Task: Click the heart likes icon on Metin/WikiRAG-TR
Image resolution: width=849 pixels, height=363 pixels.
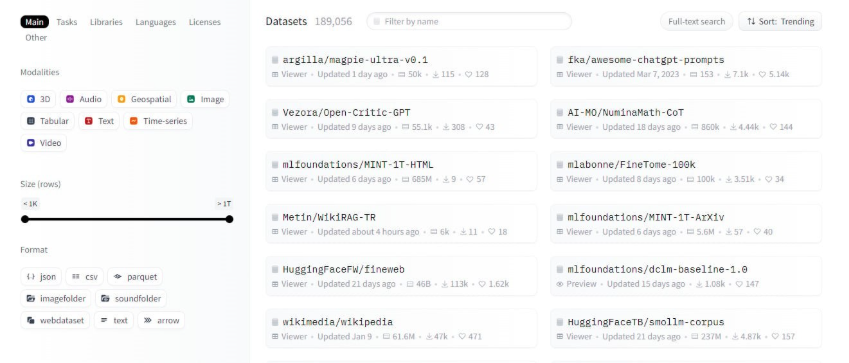Action: [x=492, y=232]
